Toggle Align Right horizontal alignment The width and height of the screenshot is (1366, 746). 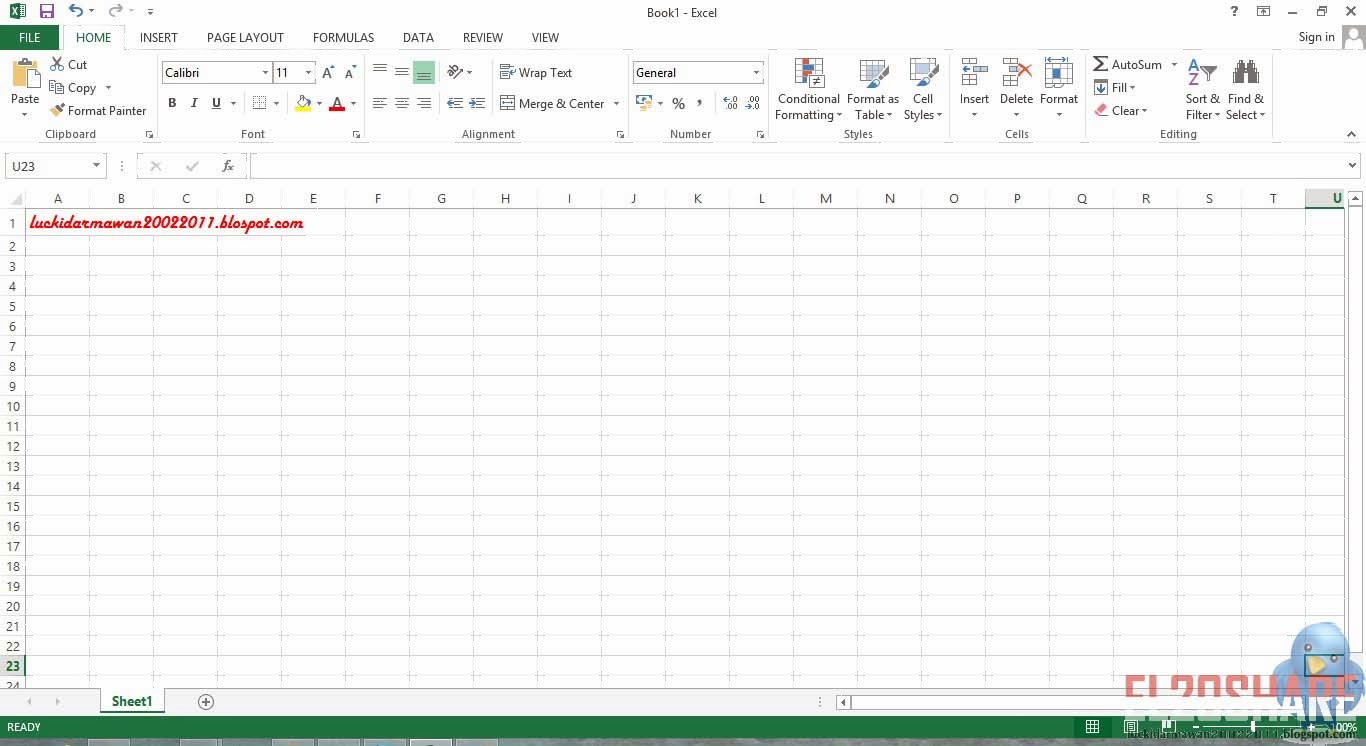(424, 103)
